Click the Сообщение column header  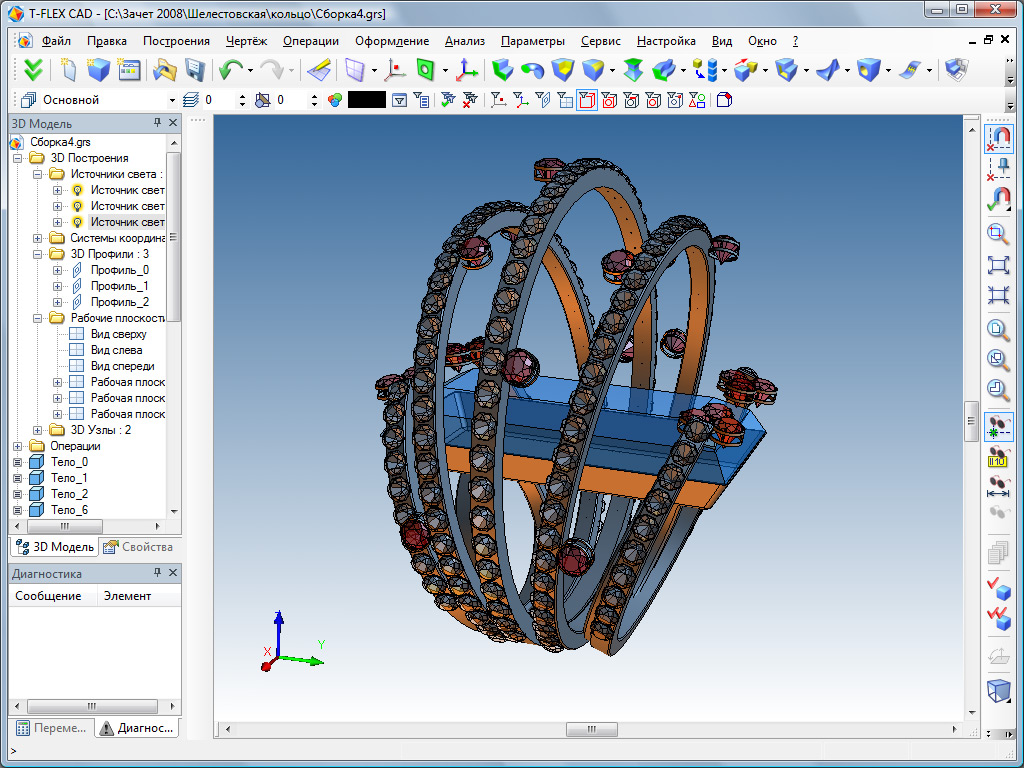click(50, 596)
